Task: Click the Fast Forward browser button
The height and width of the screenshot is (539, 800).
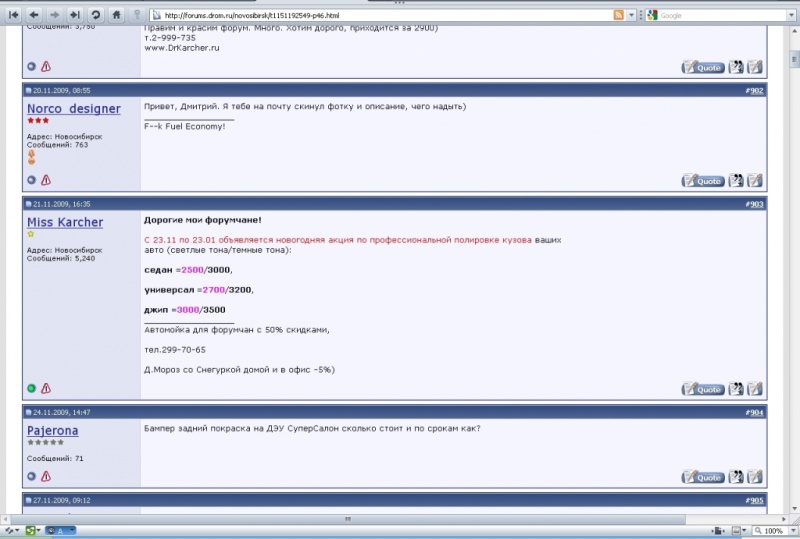Action: (74, 15)
